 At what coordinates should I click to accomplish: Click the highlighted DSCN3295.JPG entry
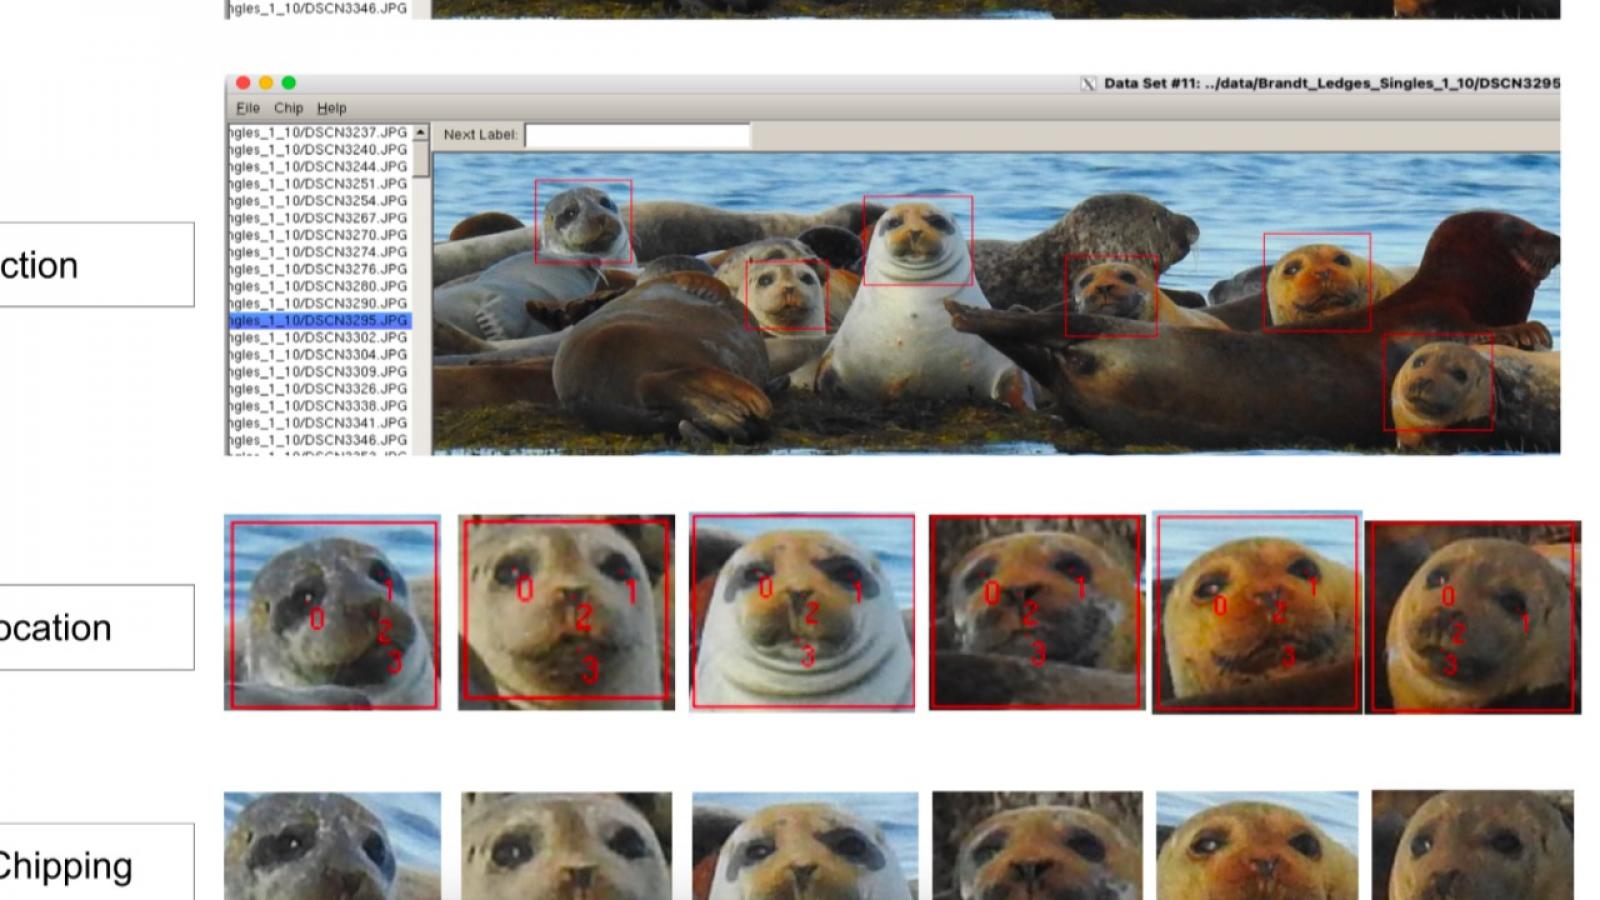[319, 320]
